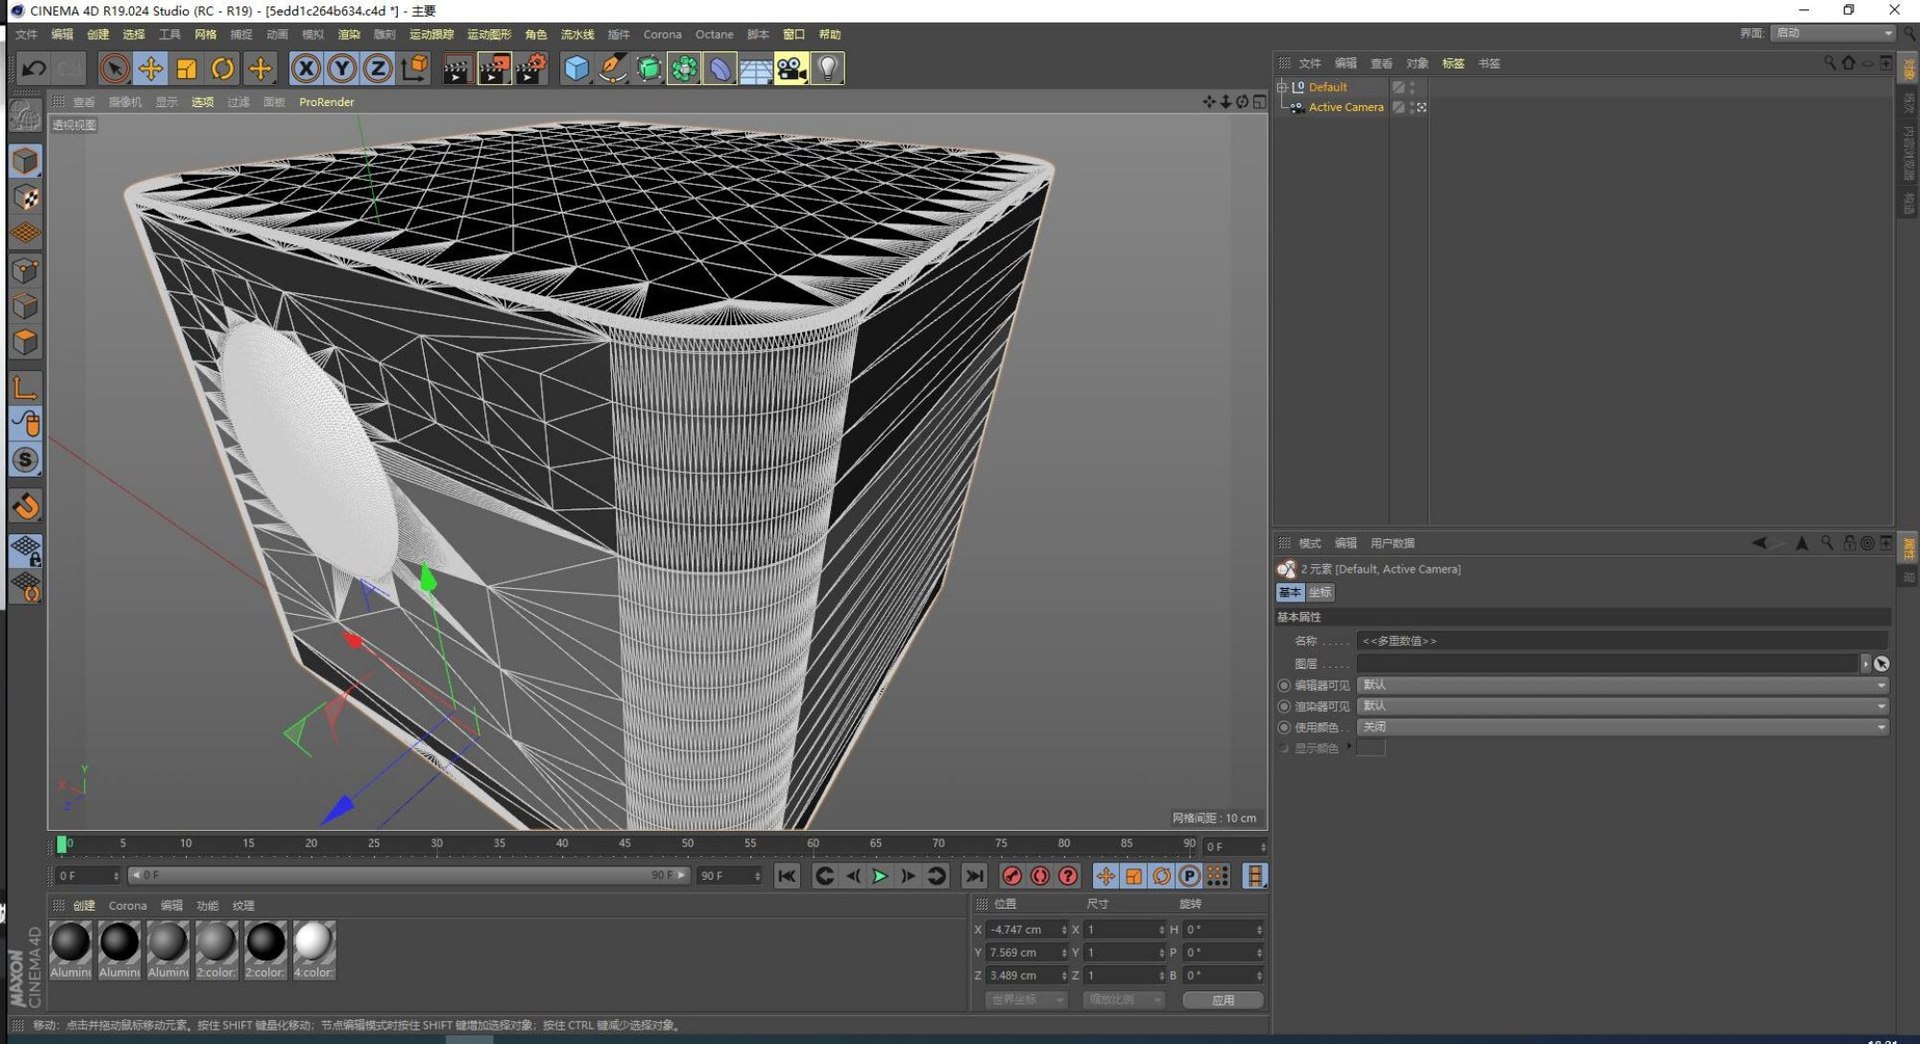Render the current view clapperboard icon
This screenshot has height=1044, width=1920.
(457, 68)
